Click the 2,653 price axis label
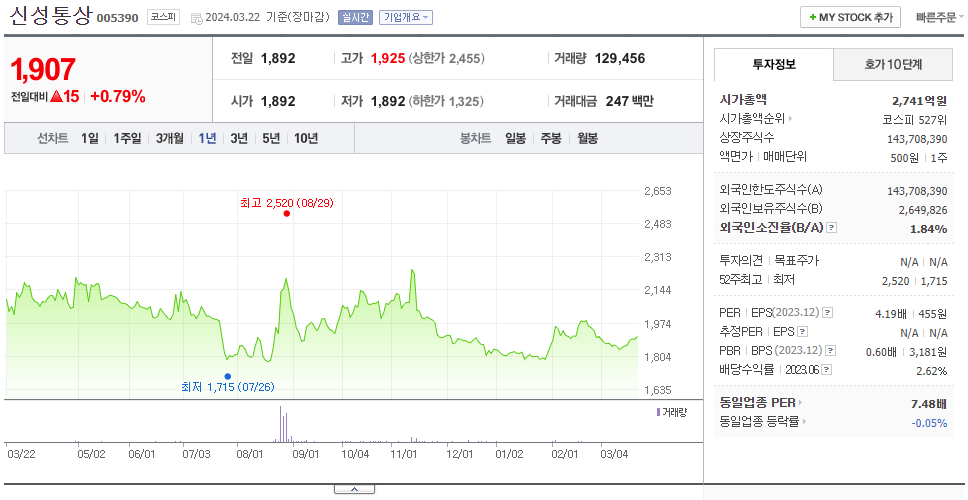 coord(657,191)
